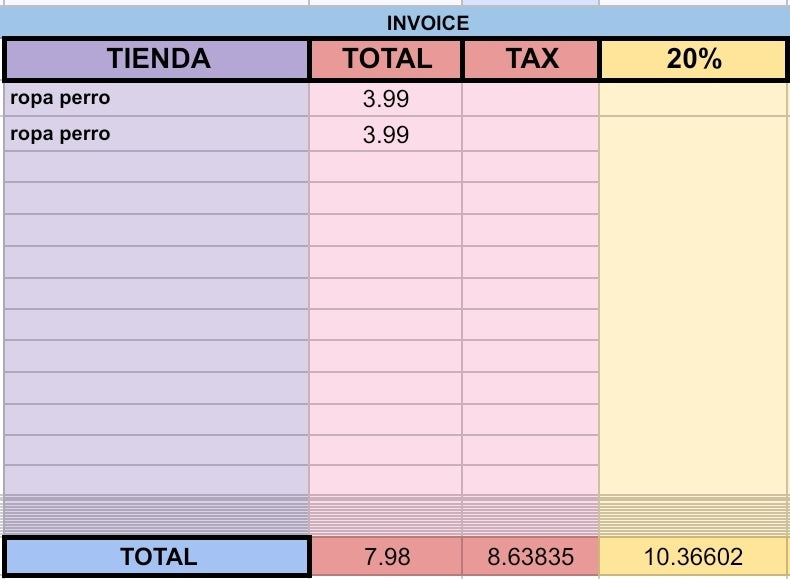This screenshot has height=579, width=790.
Task: Select empty TAX cell in third item row
Action: coord(531,167)
